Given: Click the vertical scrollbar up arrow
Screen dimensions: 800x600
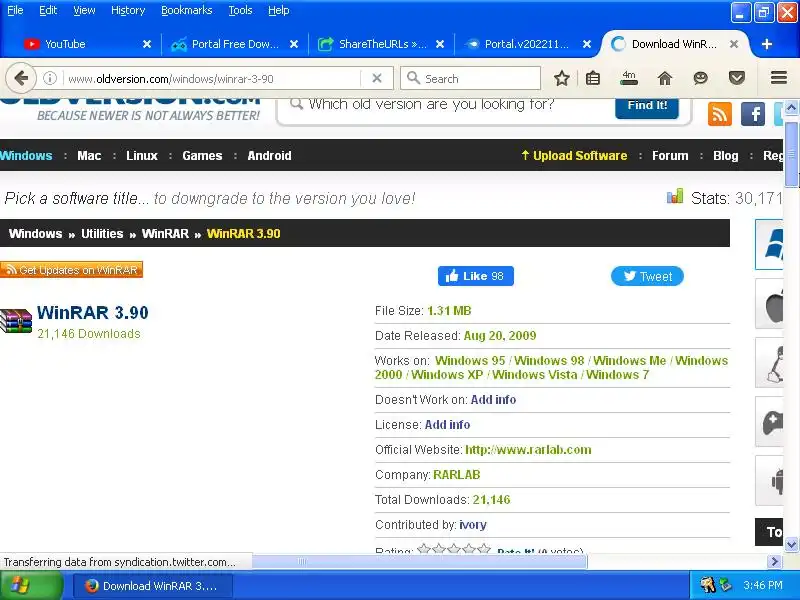Looking at the screenshot, I should tap(791, 108).
